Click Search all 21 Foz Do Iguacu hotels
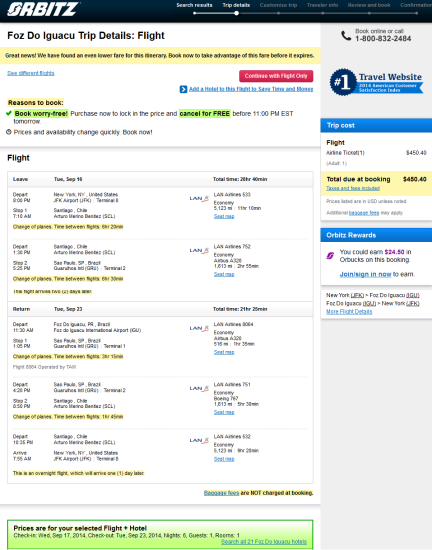The height and width of the screenshot is (550, 432). coord(264,542)
